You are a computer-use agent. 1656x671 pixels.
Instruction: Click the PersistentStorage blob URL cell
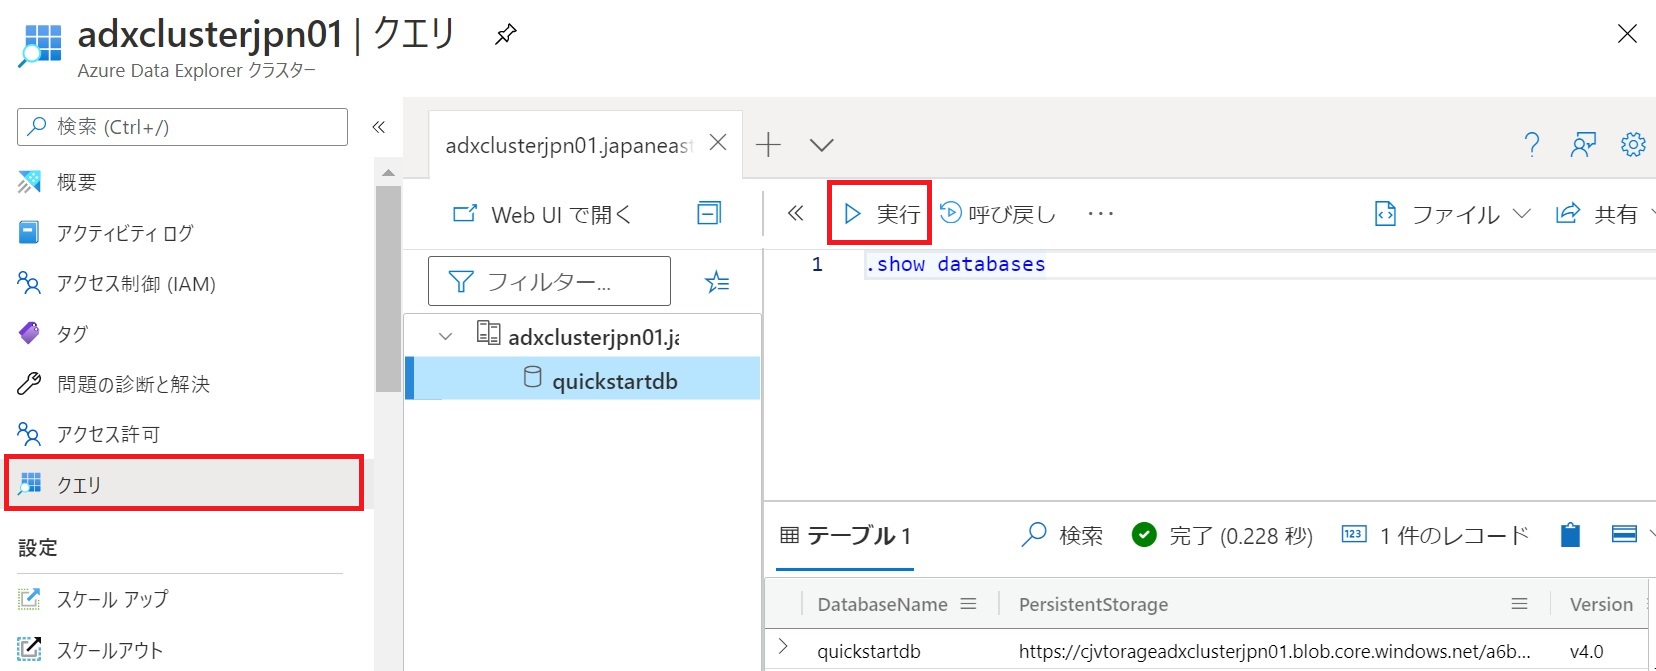(1275, 651)
